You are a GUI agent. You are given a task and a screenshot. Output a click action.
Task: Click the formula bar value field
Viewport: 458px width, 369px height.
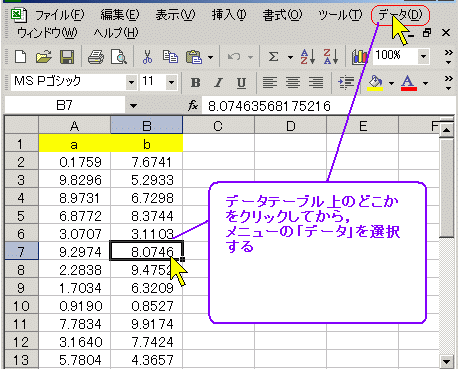point(327,106)
